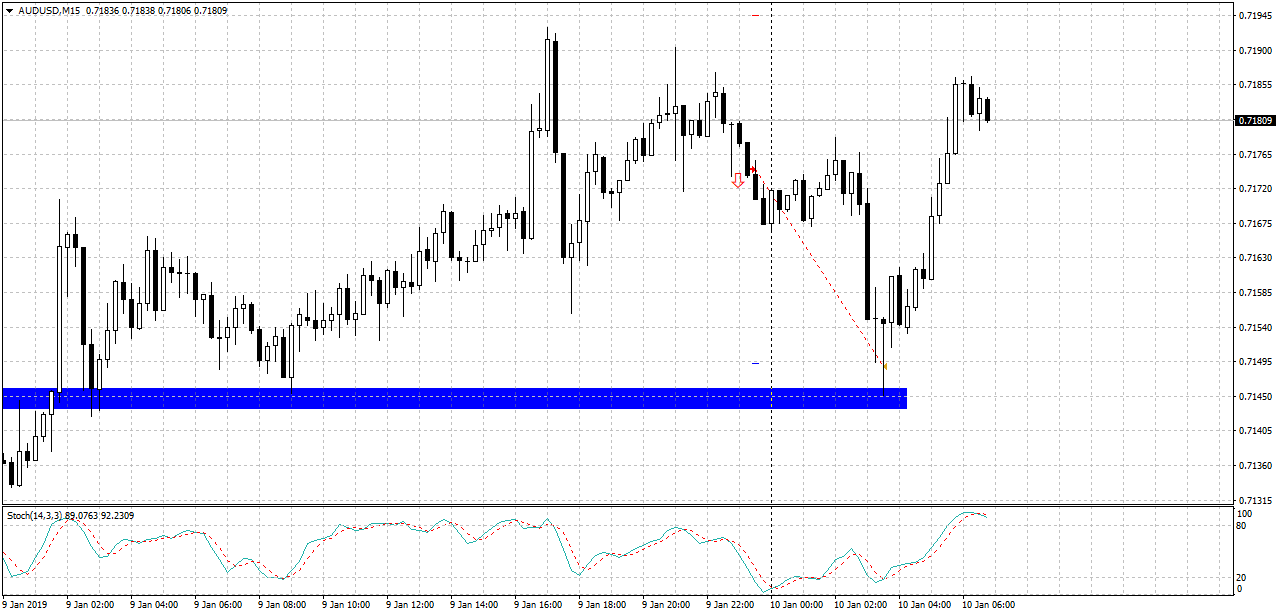Screen dimensions: 1276x616
Task: Click the 9 Jan 2019 date label
Action: (x=26, y=605)
